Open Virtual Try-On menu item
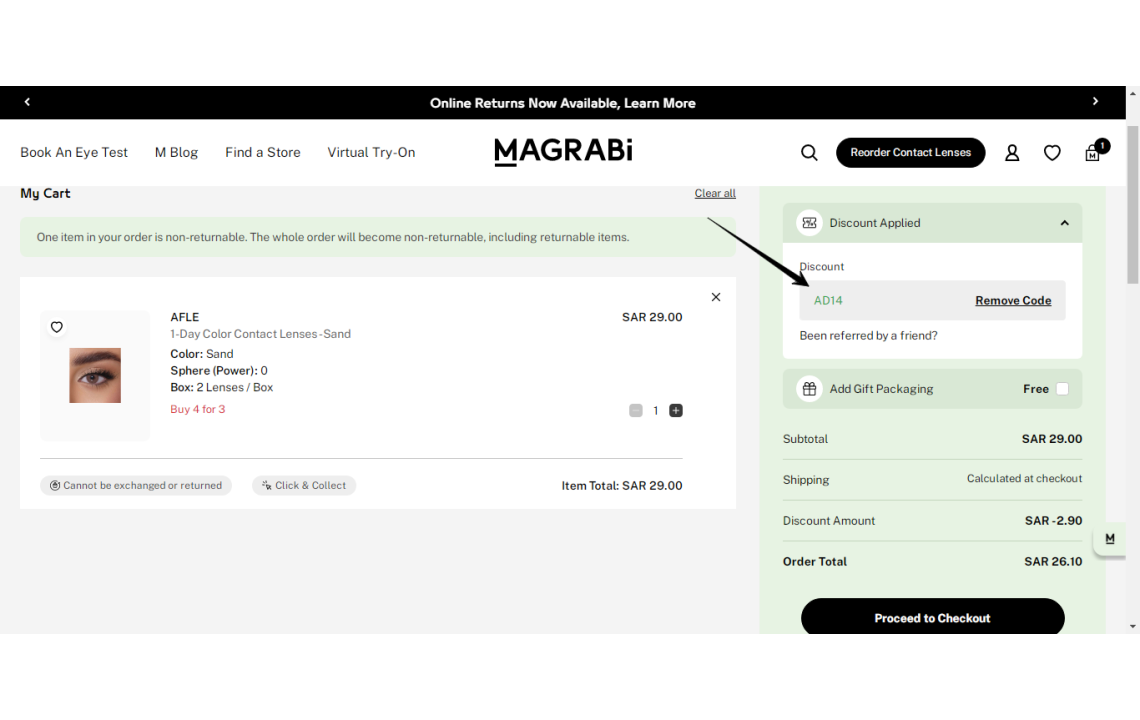 point(371,153)
